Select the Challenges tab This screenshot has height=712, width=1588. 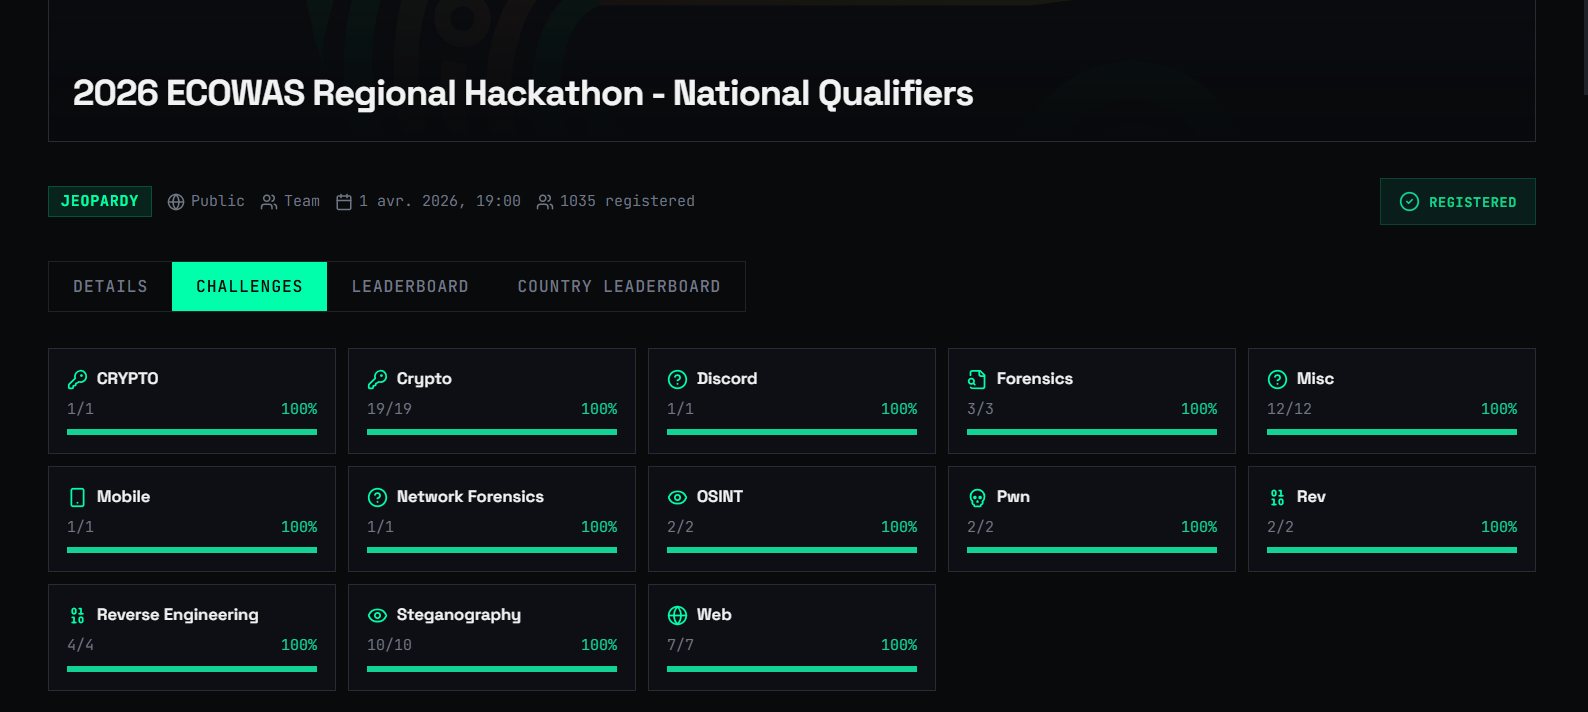(249, 286)
